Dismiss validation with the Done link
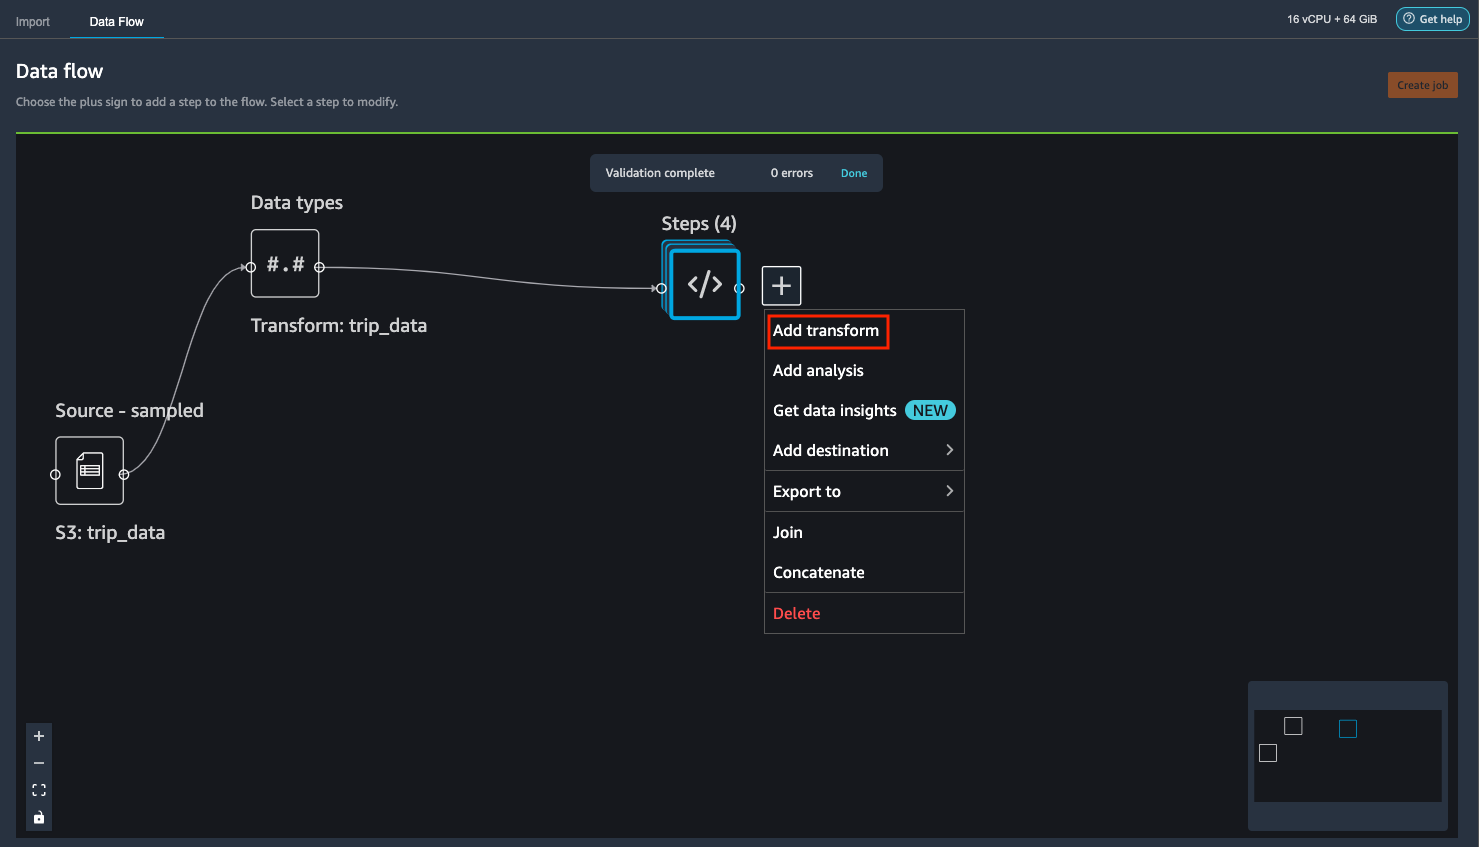Image resolution: width=1479 pixels, height=847 pixels. tap(854, 173)
